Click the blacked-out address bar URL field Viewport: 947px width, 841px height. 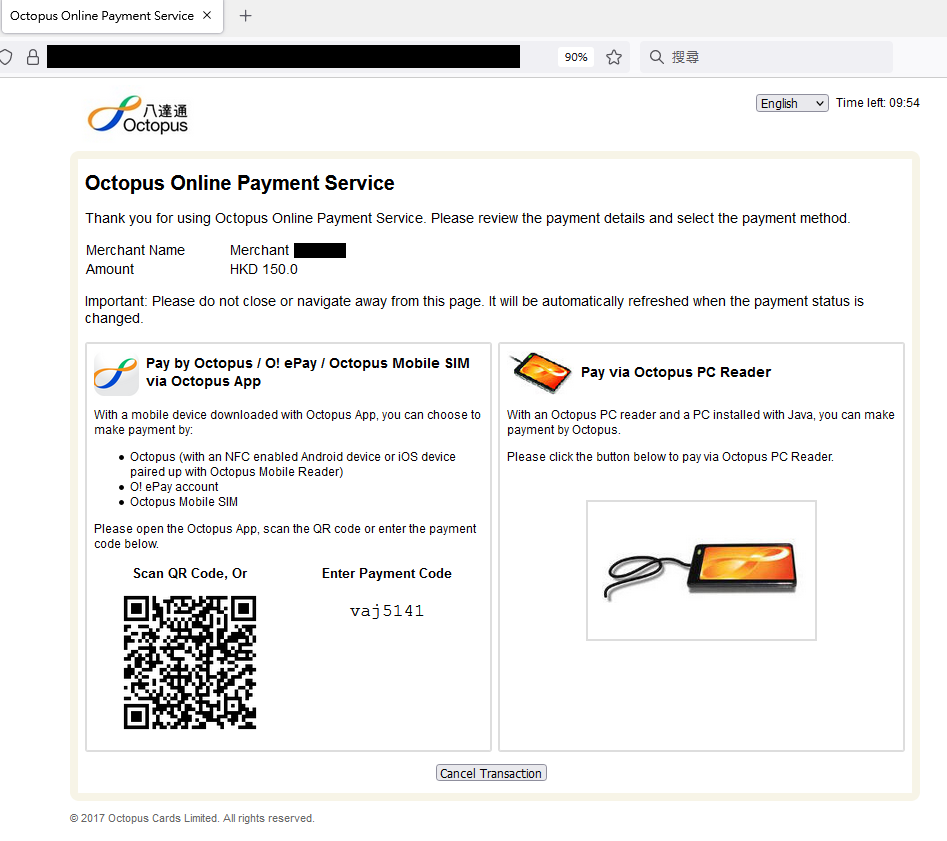click(283, 57)
